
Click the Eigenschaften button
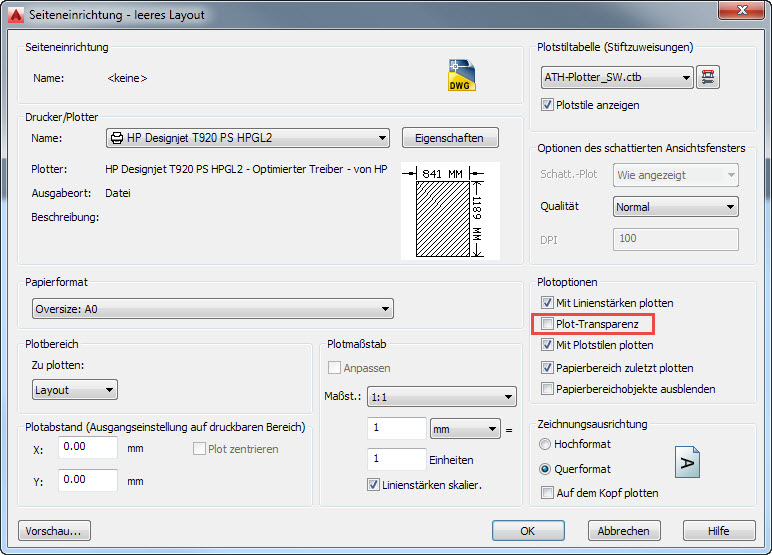[x=449, y=138]
